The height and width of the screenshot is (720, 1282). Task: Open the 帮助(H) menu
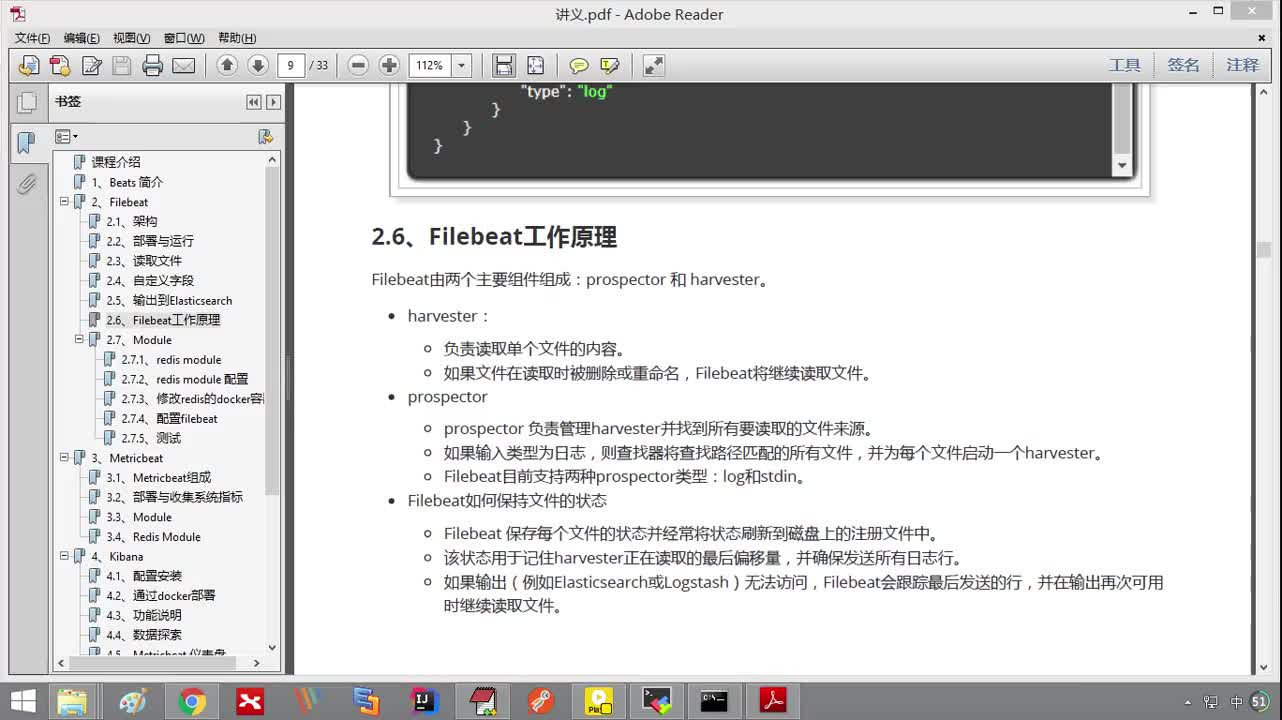[236, 38]
